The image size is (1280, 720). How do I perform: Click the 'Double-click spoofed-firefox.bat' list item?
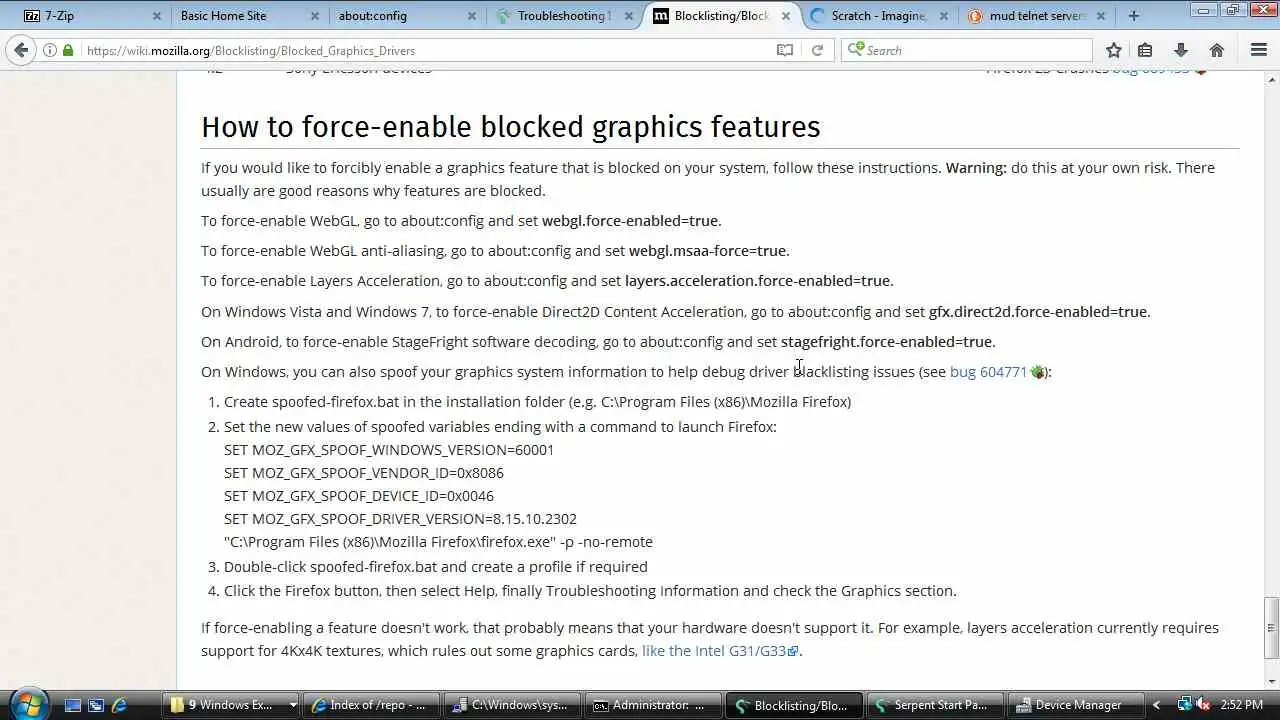click(436, 567)
